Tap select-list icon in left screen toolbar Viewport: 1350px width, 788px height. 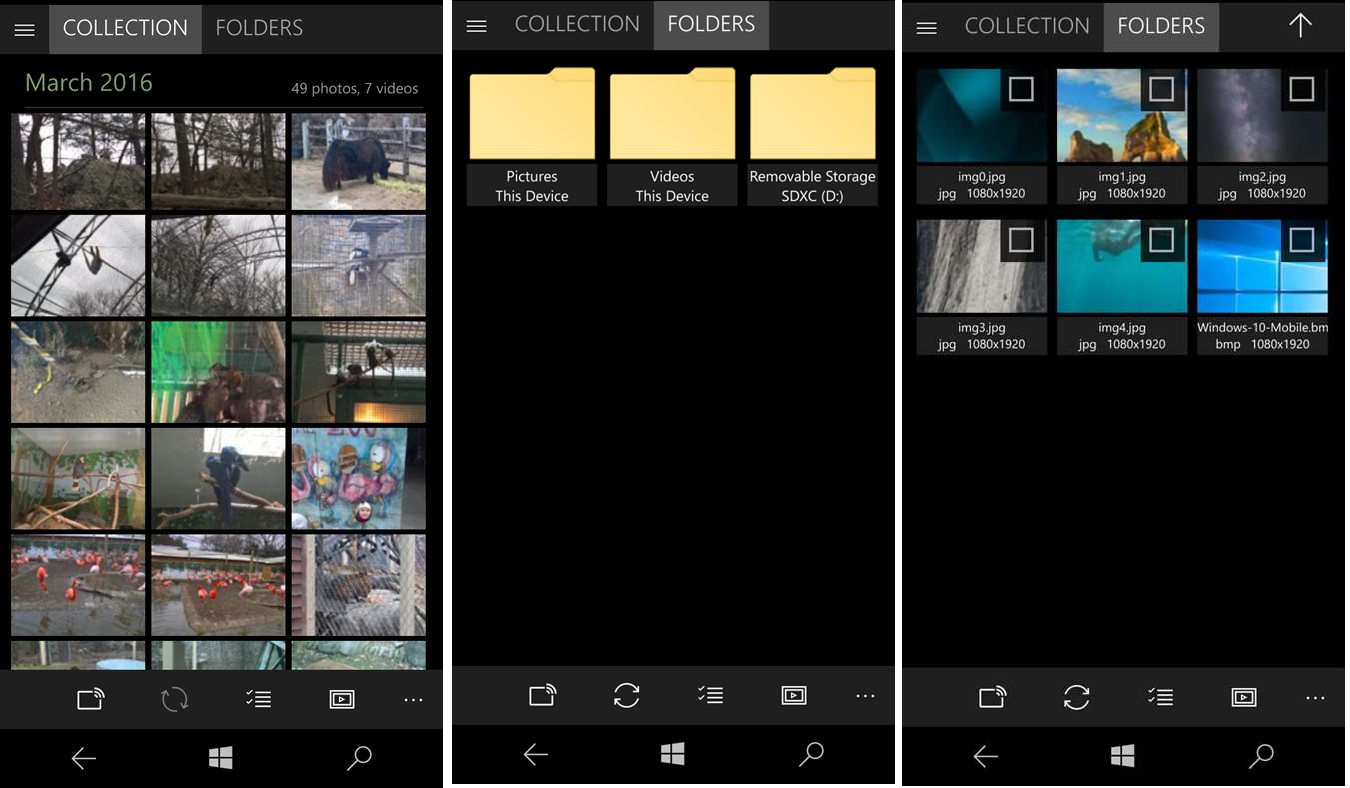point(258,699)
